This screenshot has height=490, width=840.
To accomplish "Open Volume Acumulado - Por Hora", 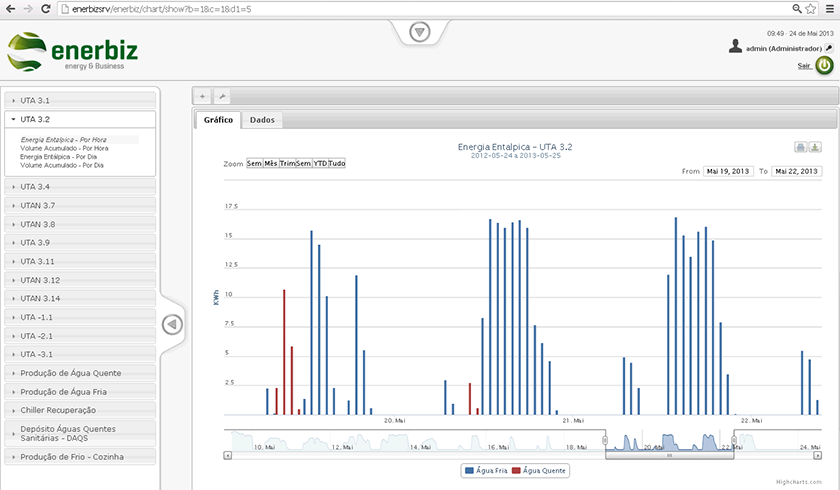I will click(64, 148).
